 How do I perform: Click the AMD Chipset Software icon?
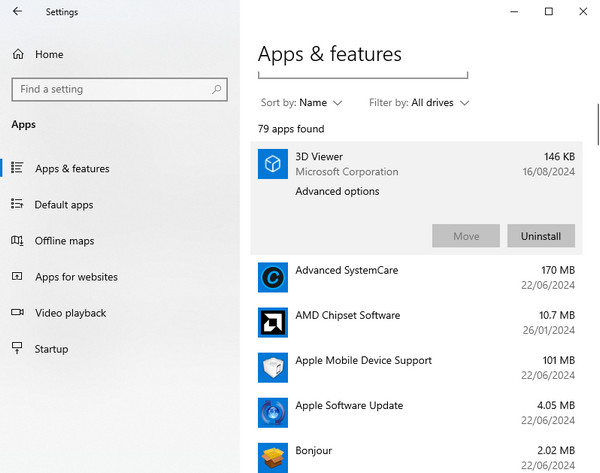pyautogui.click(x=273, y=322)
